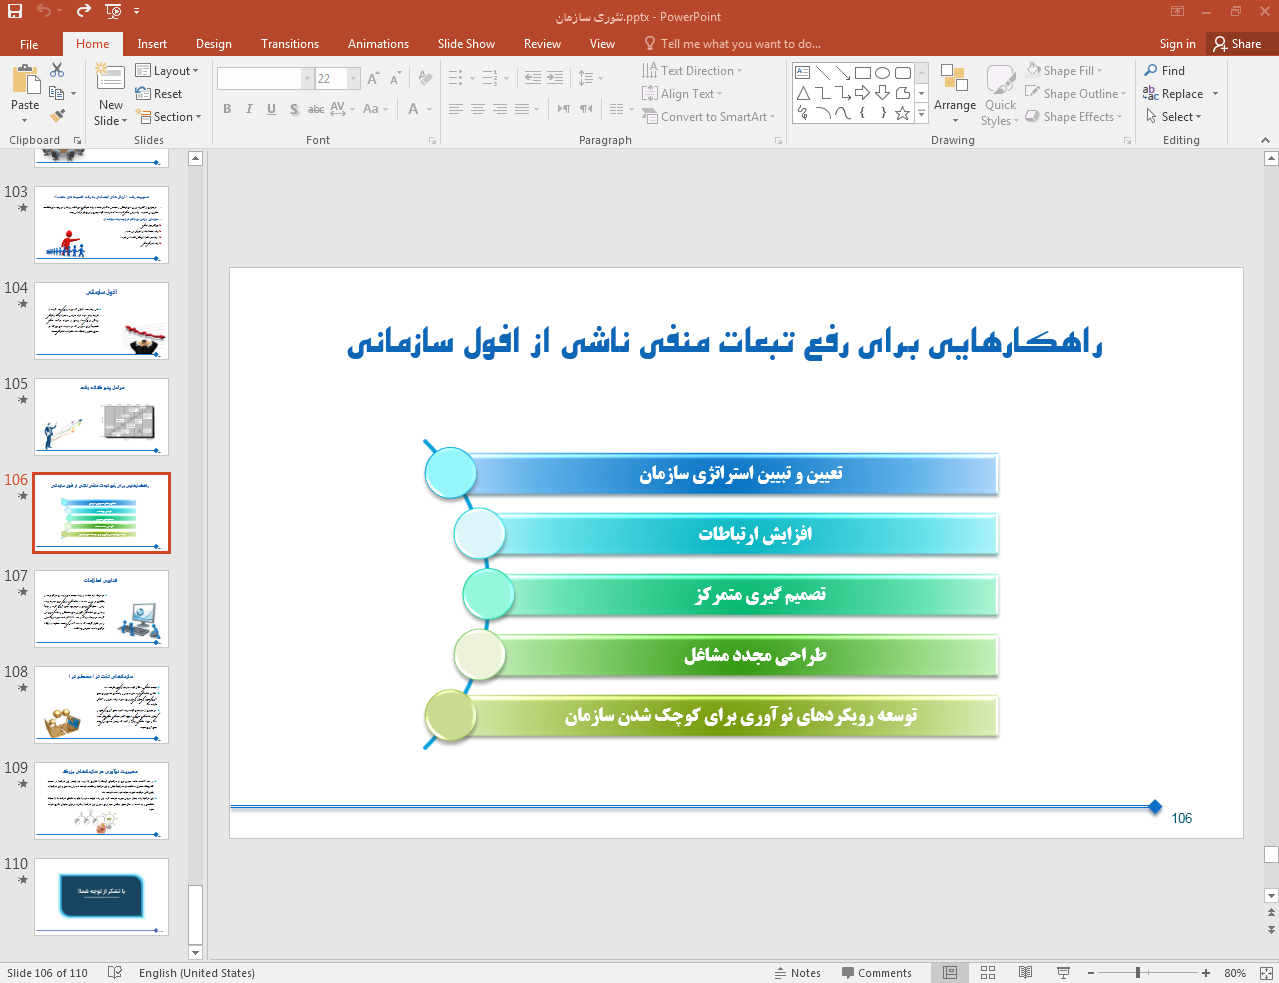Click the Paste clipboard icon
Screen dimensions: 1279x983
pyautogui.click(x=25, y=79)
